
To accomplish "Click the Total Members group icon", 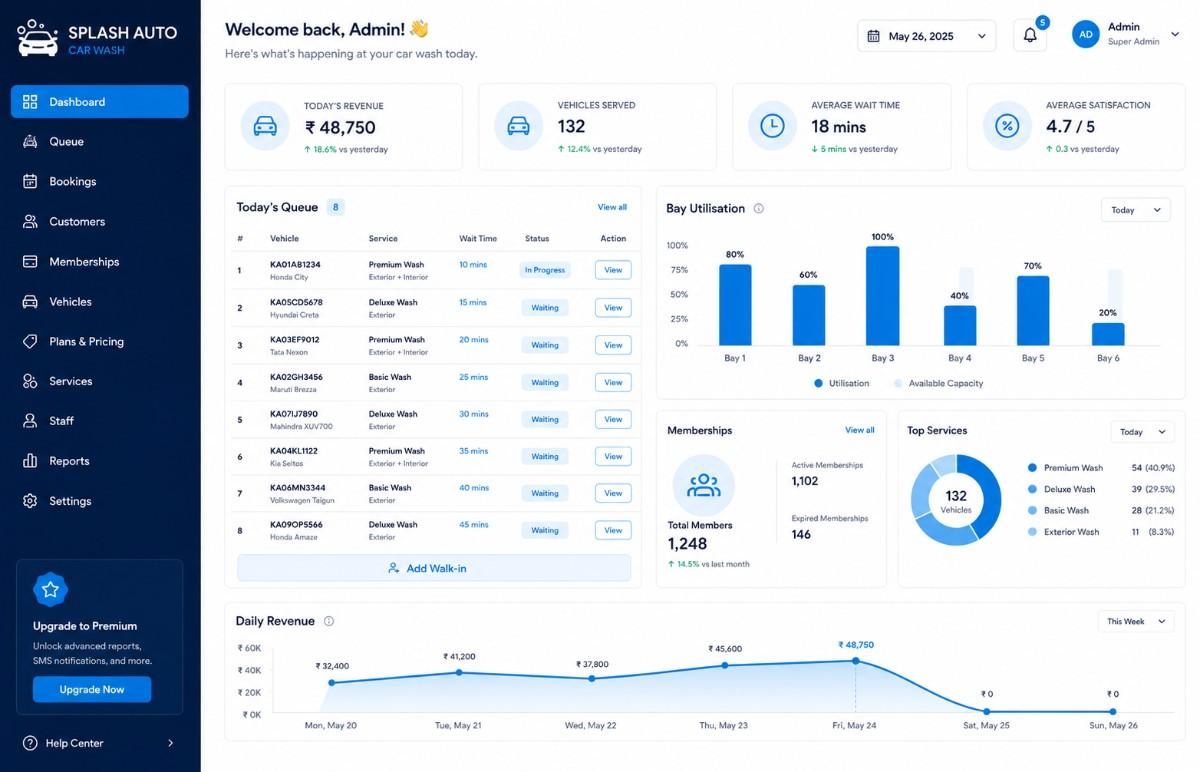I will 704,485.
